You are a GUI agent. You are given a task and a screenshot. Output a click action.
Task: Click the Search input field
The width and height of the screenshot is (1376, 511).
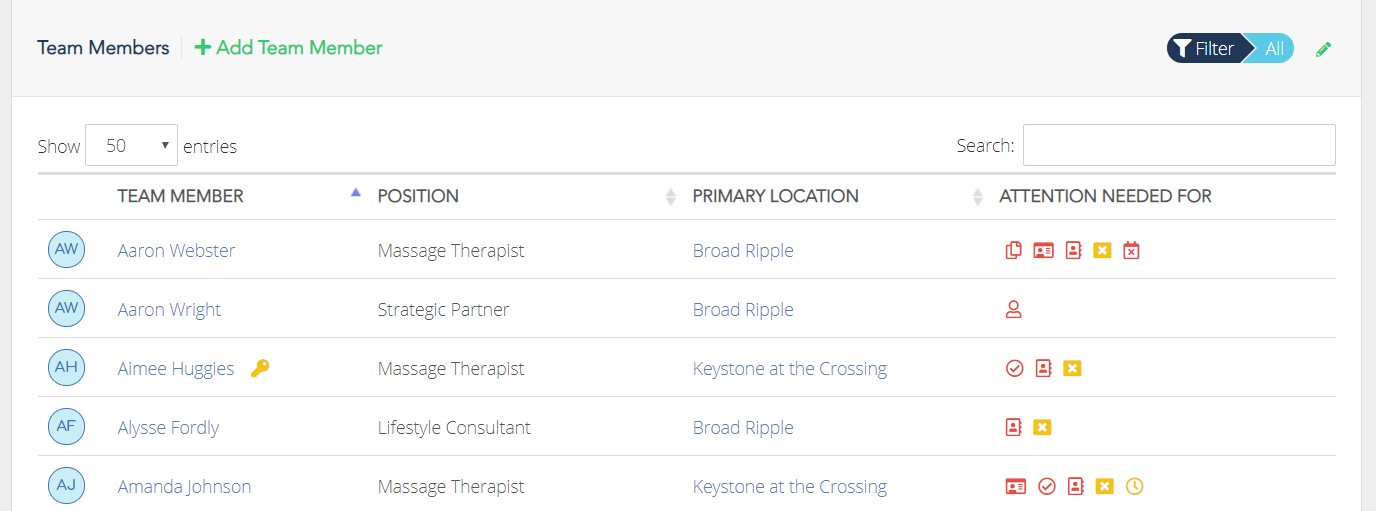pyautogui.click(x=1179, y=145)
